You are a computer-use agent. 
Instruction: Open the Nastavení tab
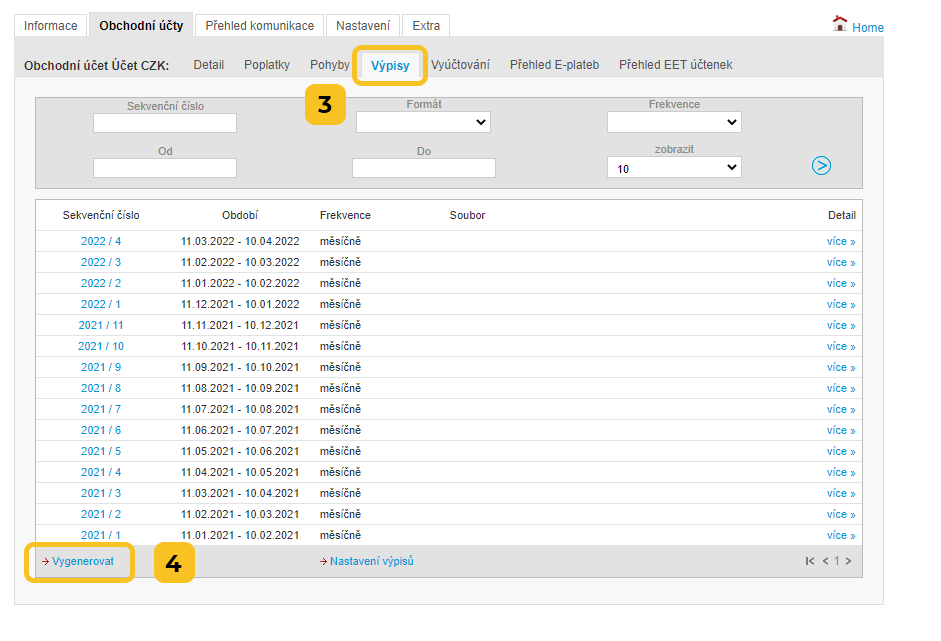pyautogui.click(x=362, y=26)
